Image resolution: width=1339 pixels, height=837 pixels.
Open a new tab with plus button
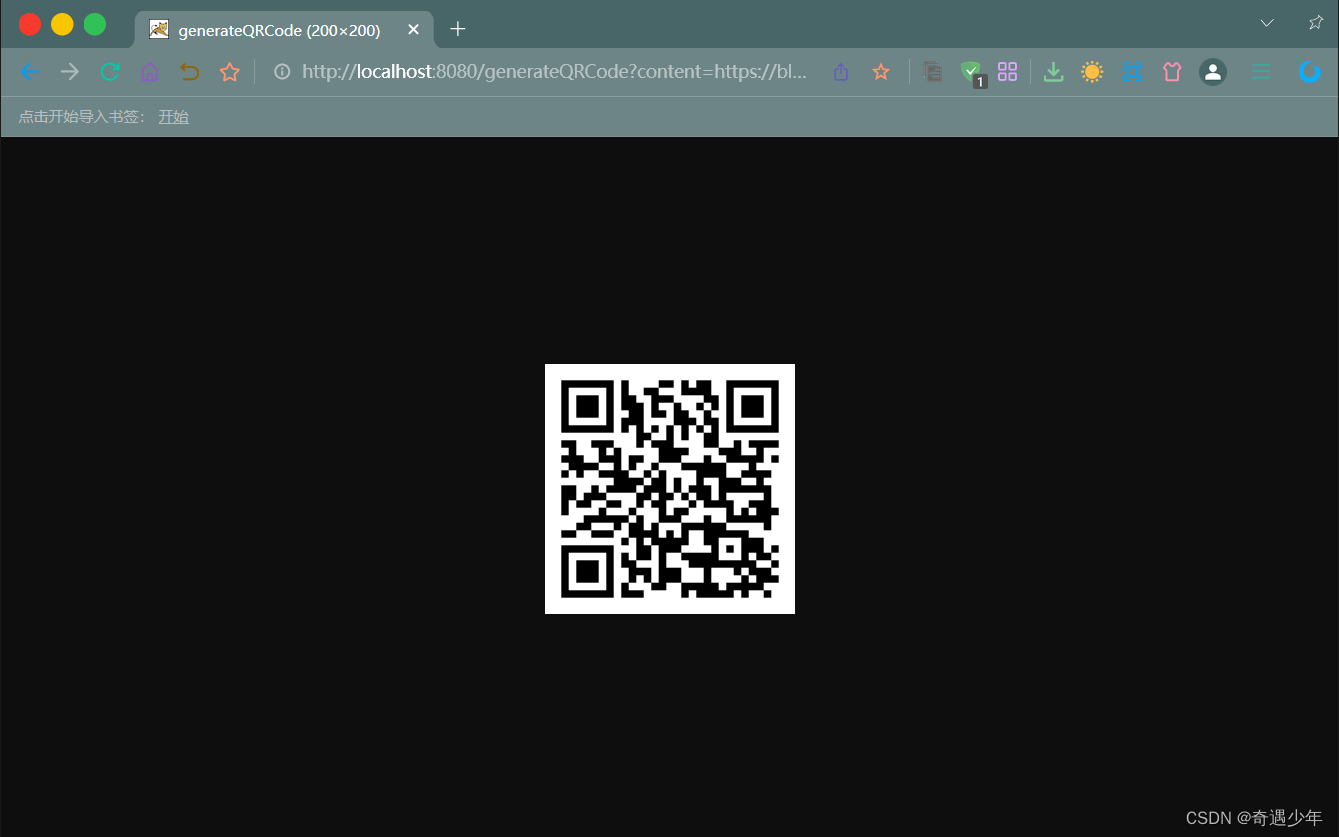pos(458,29)
